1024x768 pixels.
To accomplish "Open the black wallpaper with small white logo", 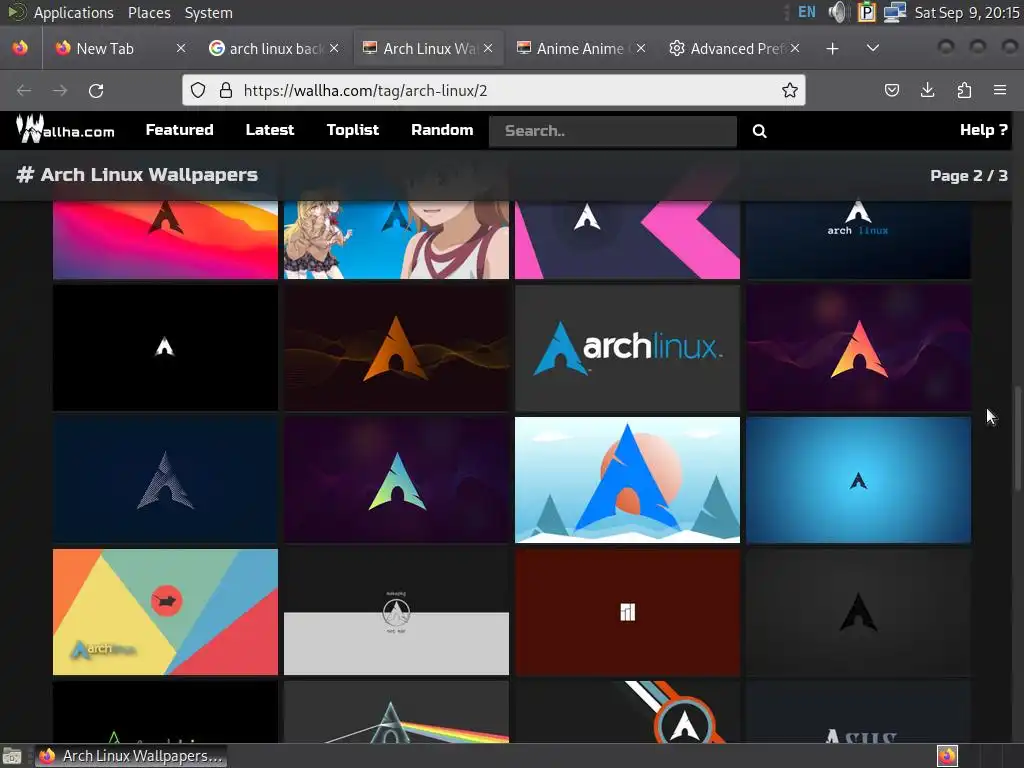I will tap(165, 348).
